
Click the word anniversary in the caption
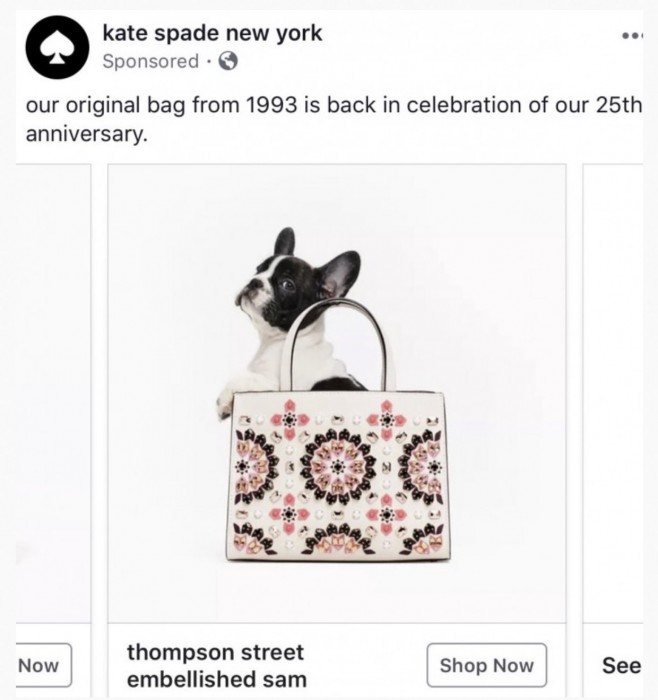(x=85, y=134)
